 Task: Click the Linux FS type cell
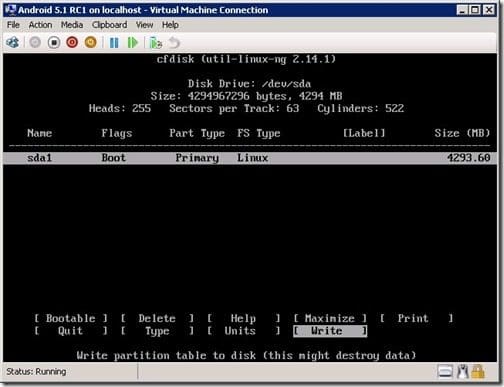click(x=252, y=158)
